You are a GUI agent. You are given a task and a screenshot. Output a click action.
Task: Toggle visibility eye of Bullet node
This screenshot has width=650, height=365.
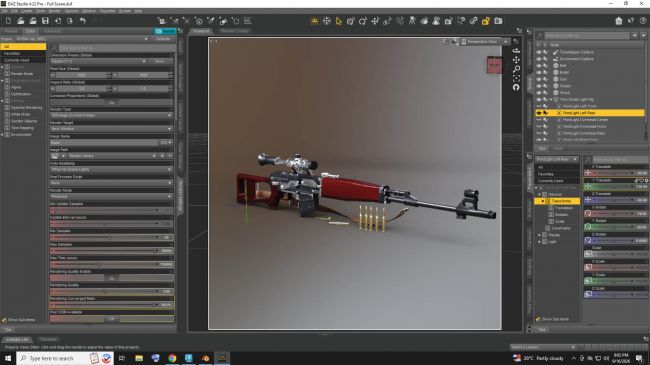pyautogui.click(x=539, y=72)
